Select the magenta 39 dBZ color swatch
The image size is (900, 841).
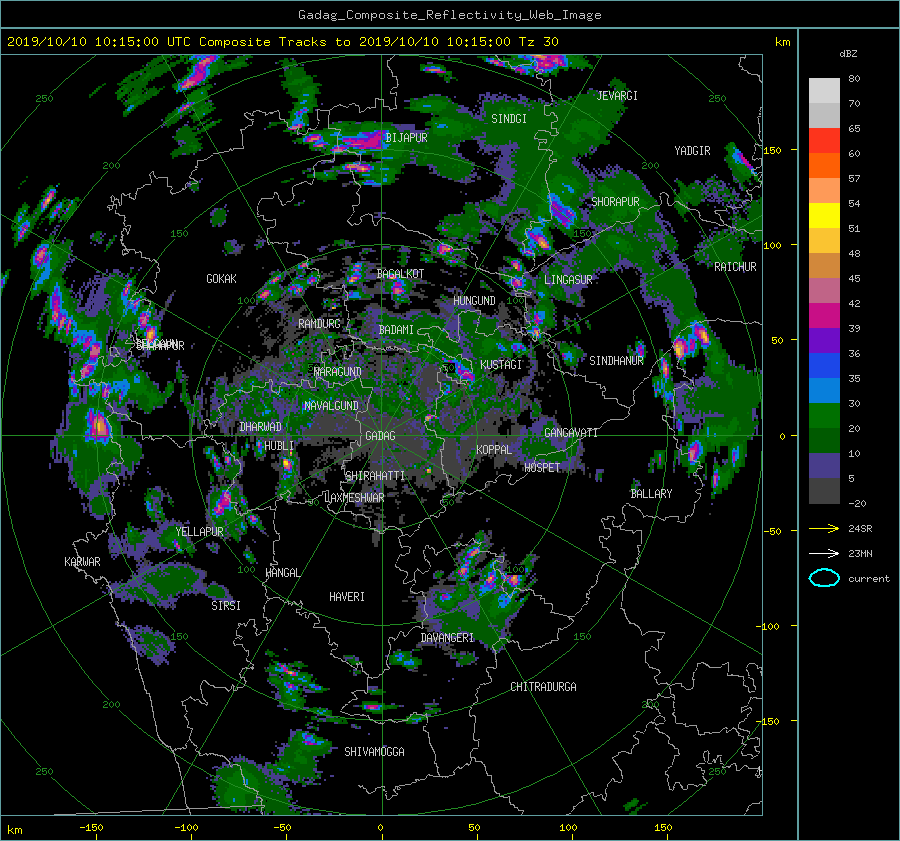(824, 316)
